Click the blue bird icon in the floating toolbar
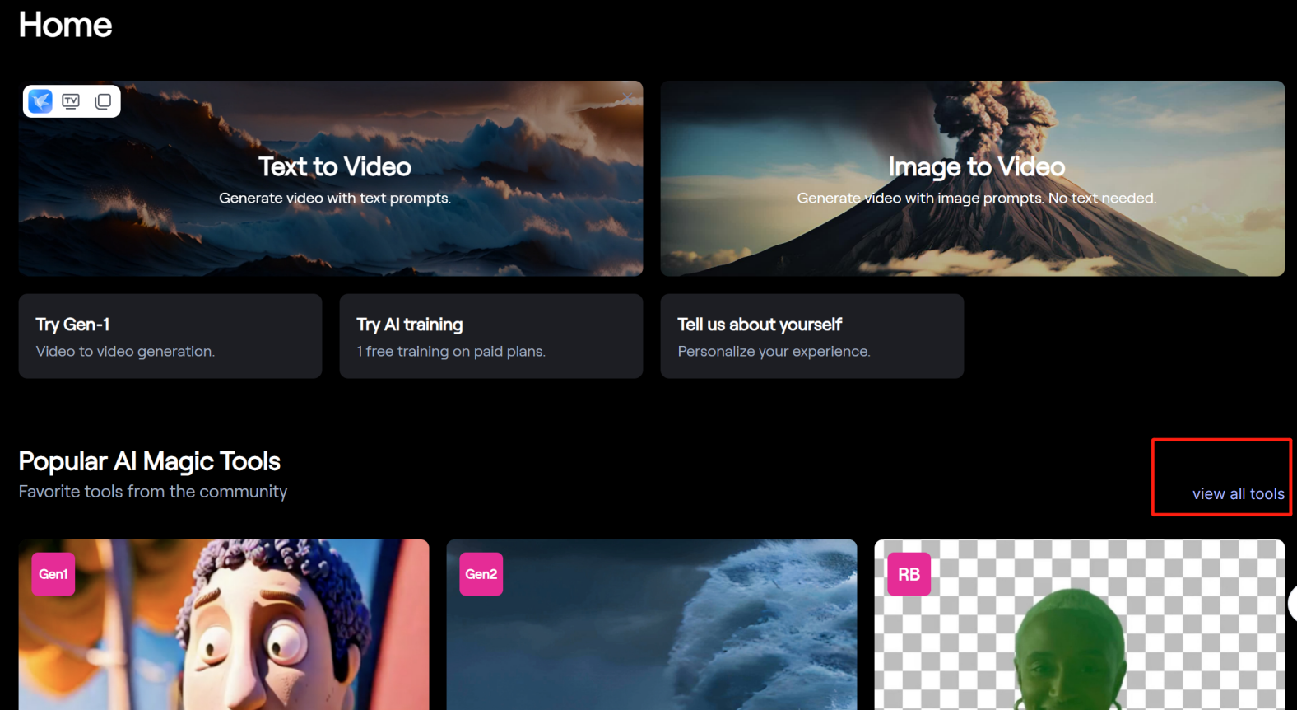 [40, 101]
